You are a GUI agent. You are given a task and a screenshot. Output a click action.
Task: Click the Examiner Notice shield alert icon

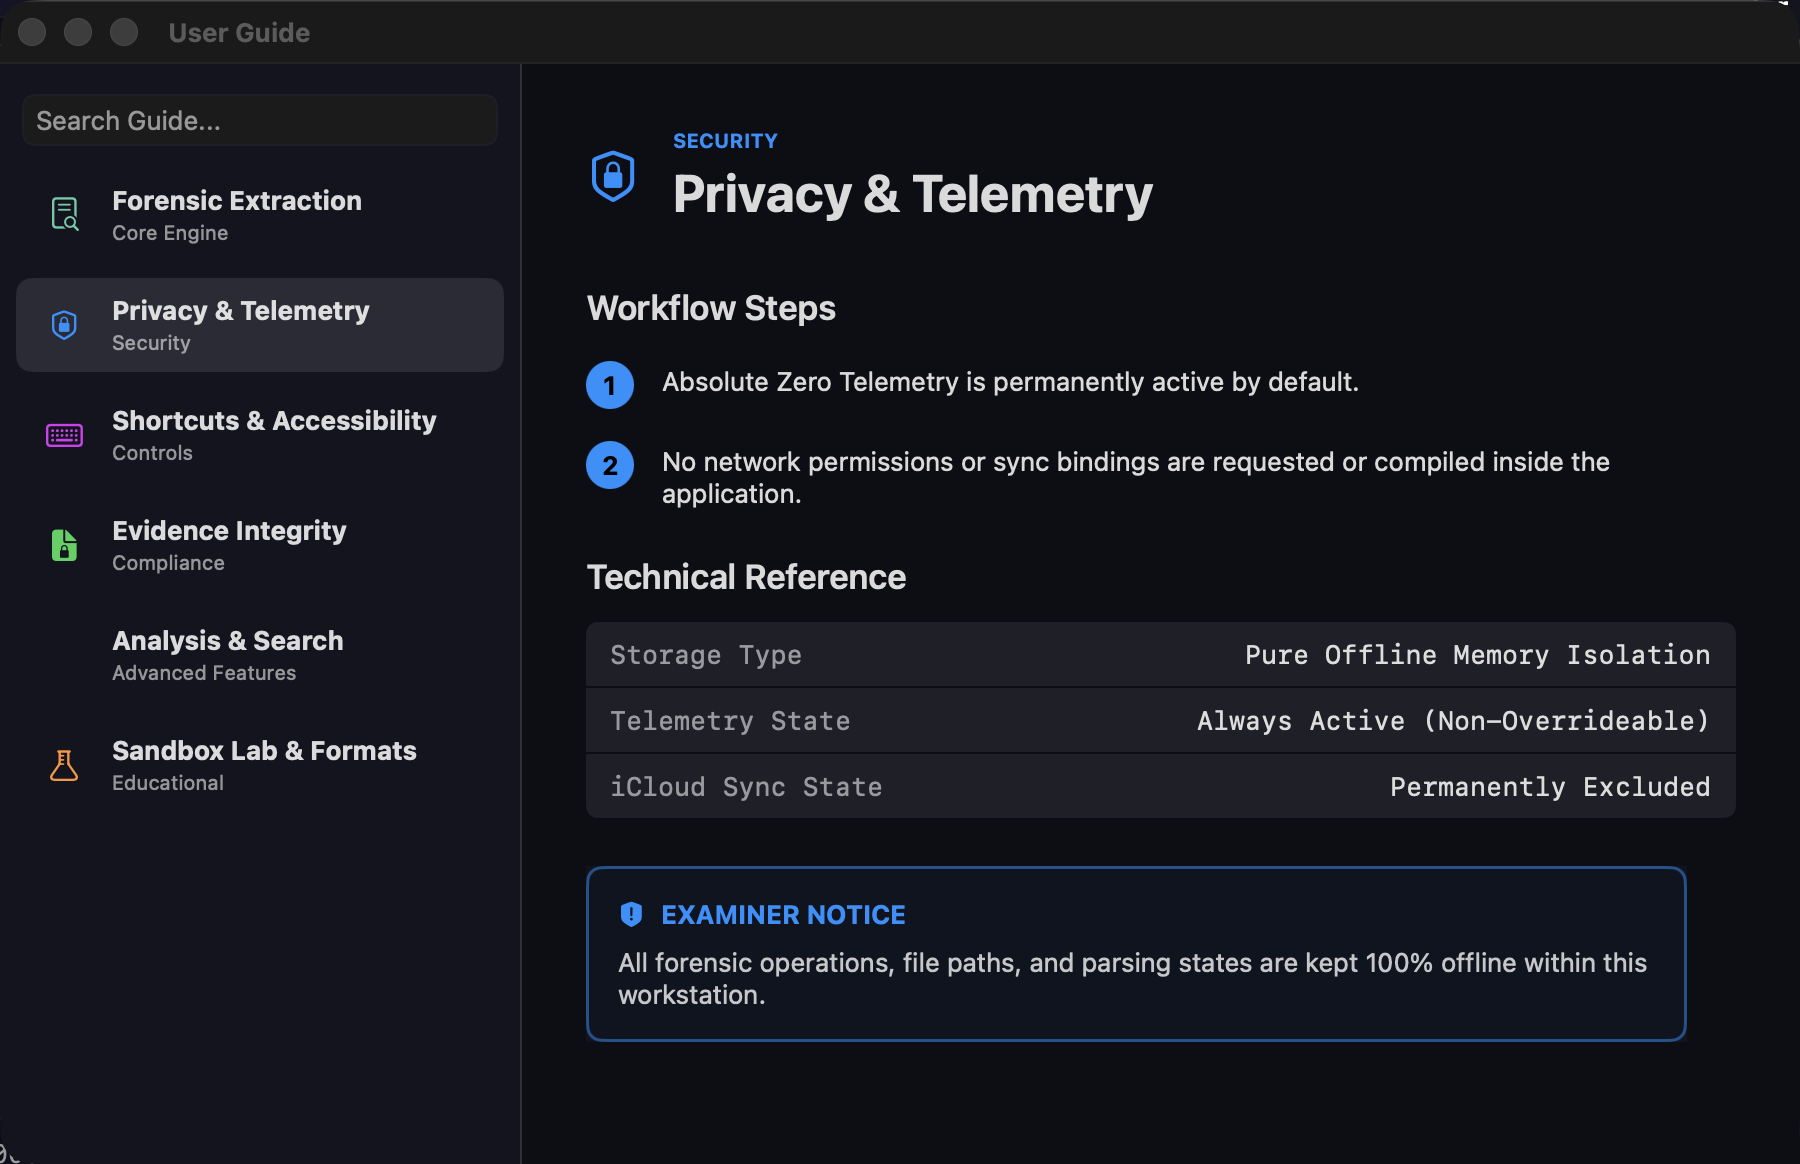(631, 914)
